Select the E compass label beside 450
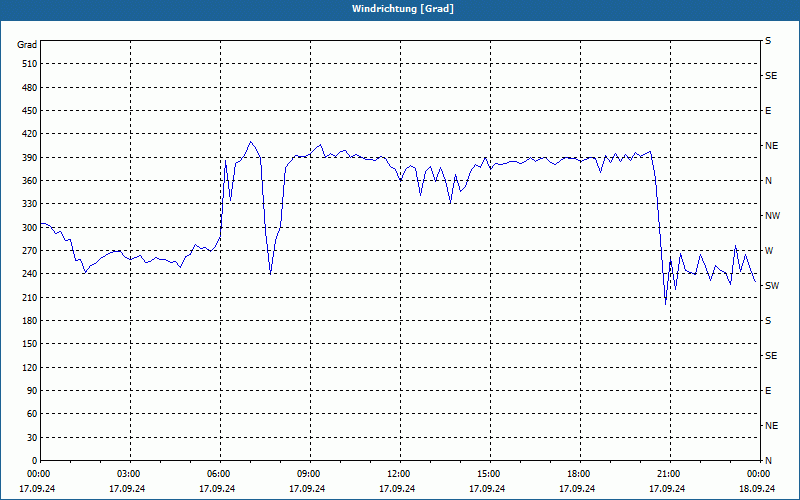This screenshot has width=800, height=500. pos(768,111)
